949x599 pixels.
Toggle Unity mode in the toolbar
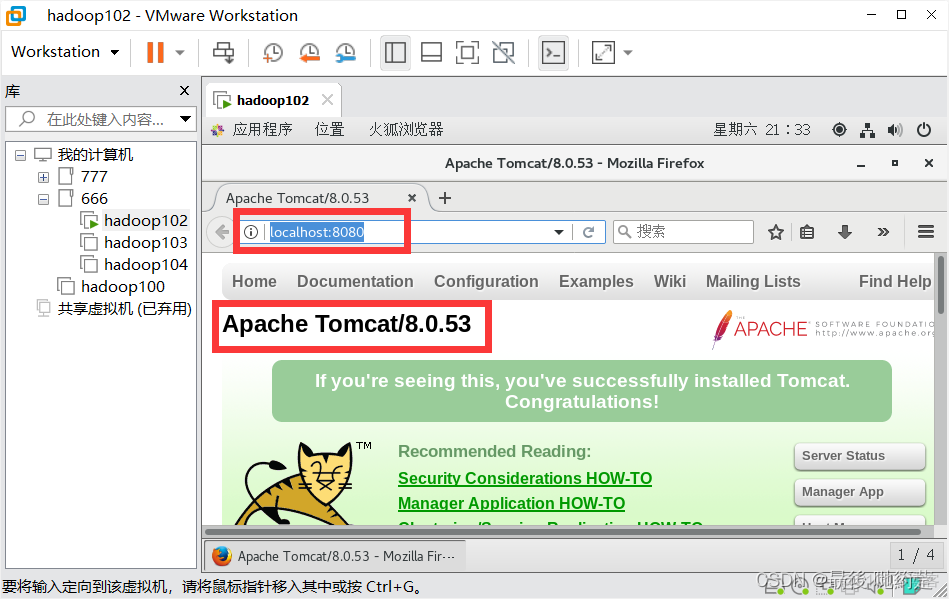(504, 52)
